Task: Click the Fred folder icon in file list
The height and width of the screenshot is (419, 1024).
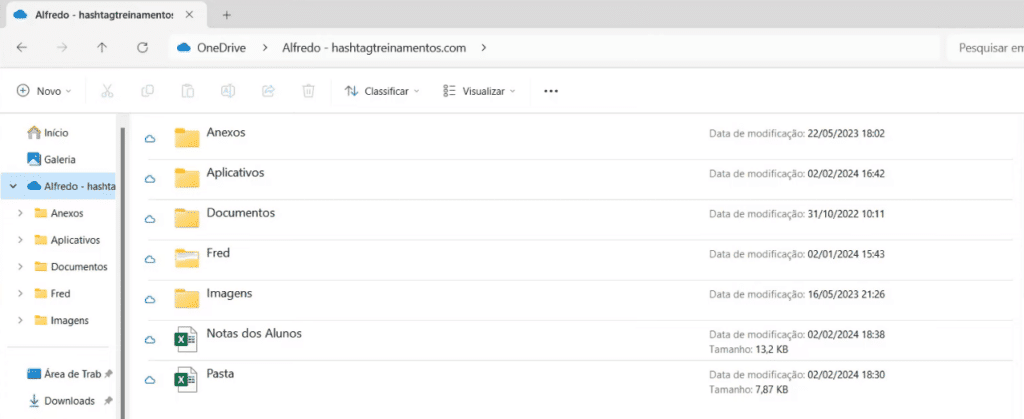Action: coord(187,258)
